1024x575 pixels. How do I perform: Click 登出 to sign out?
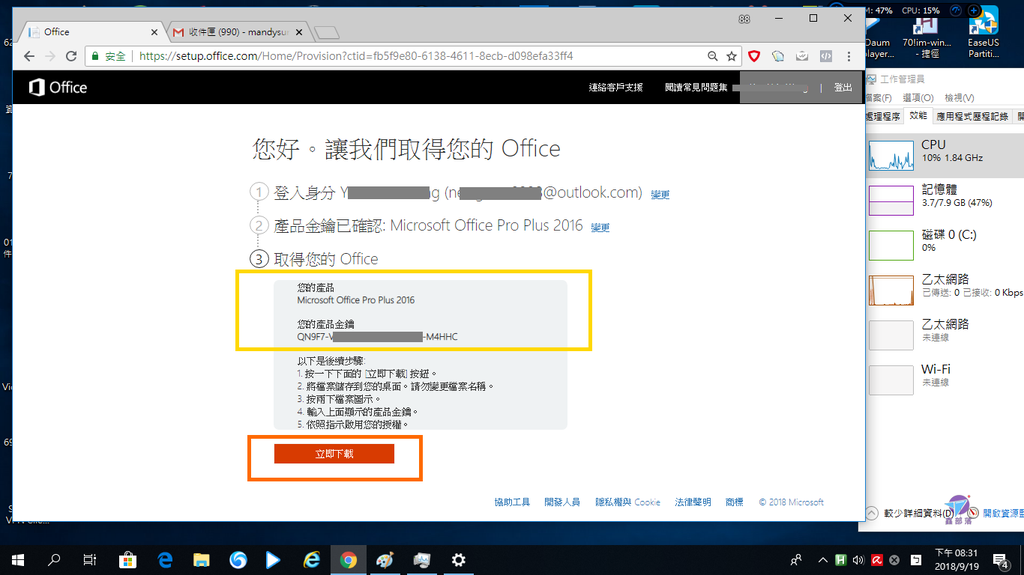(843, 88)
